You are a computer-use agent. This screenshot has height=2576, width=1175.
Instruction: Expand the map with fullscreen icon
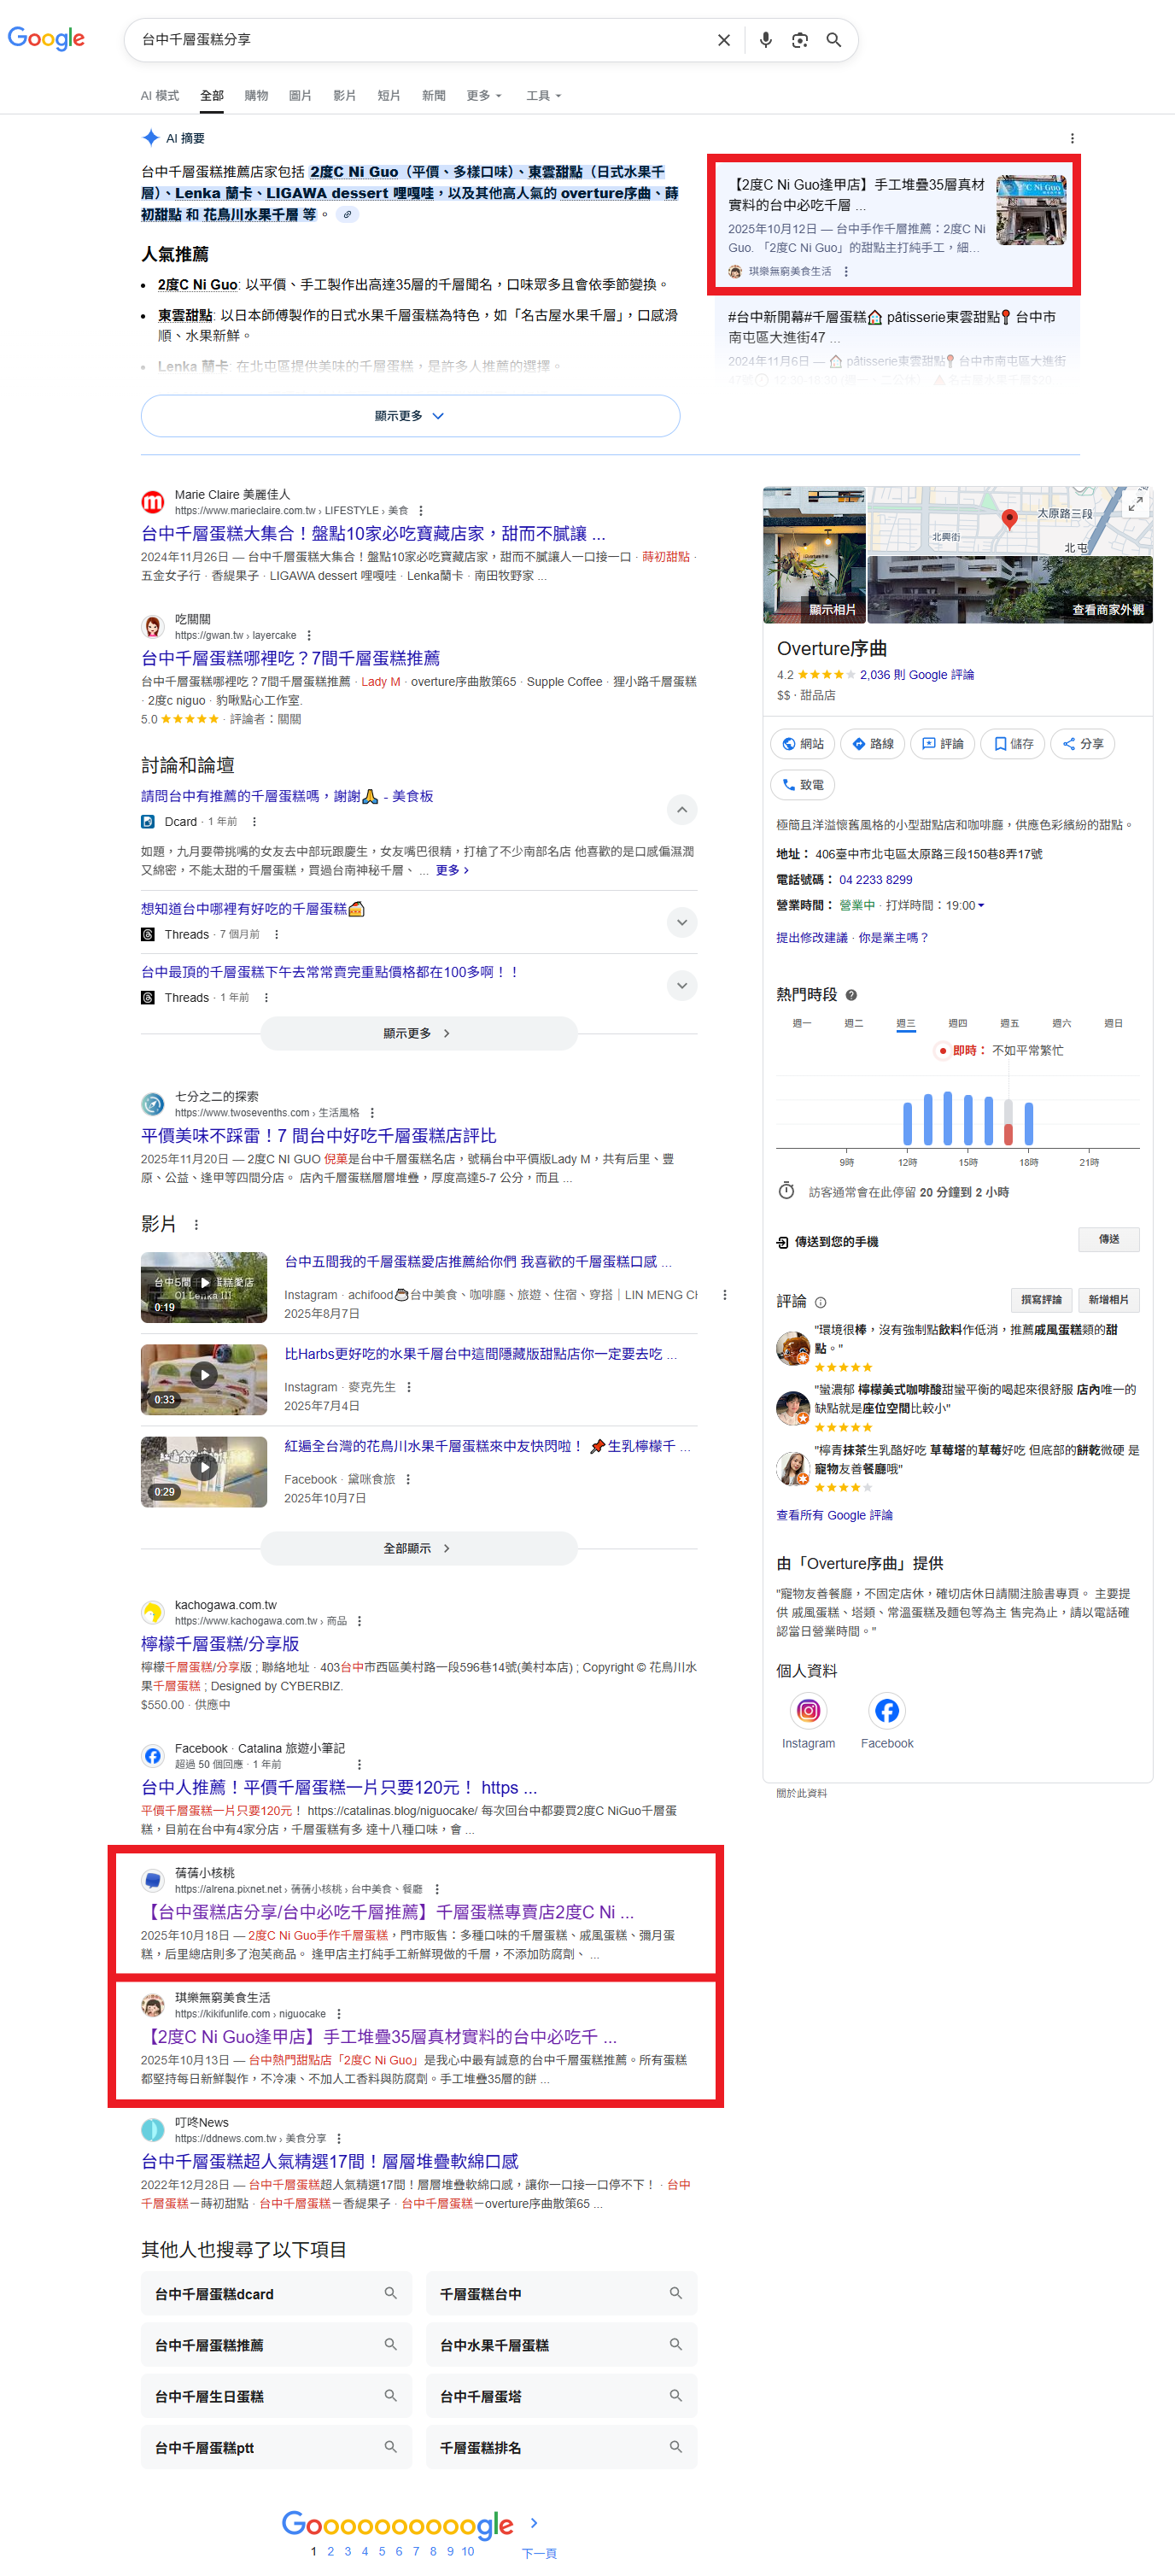1135,505
